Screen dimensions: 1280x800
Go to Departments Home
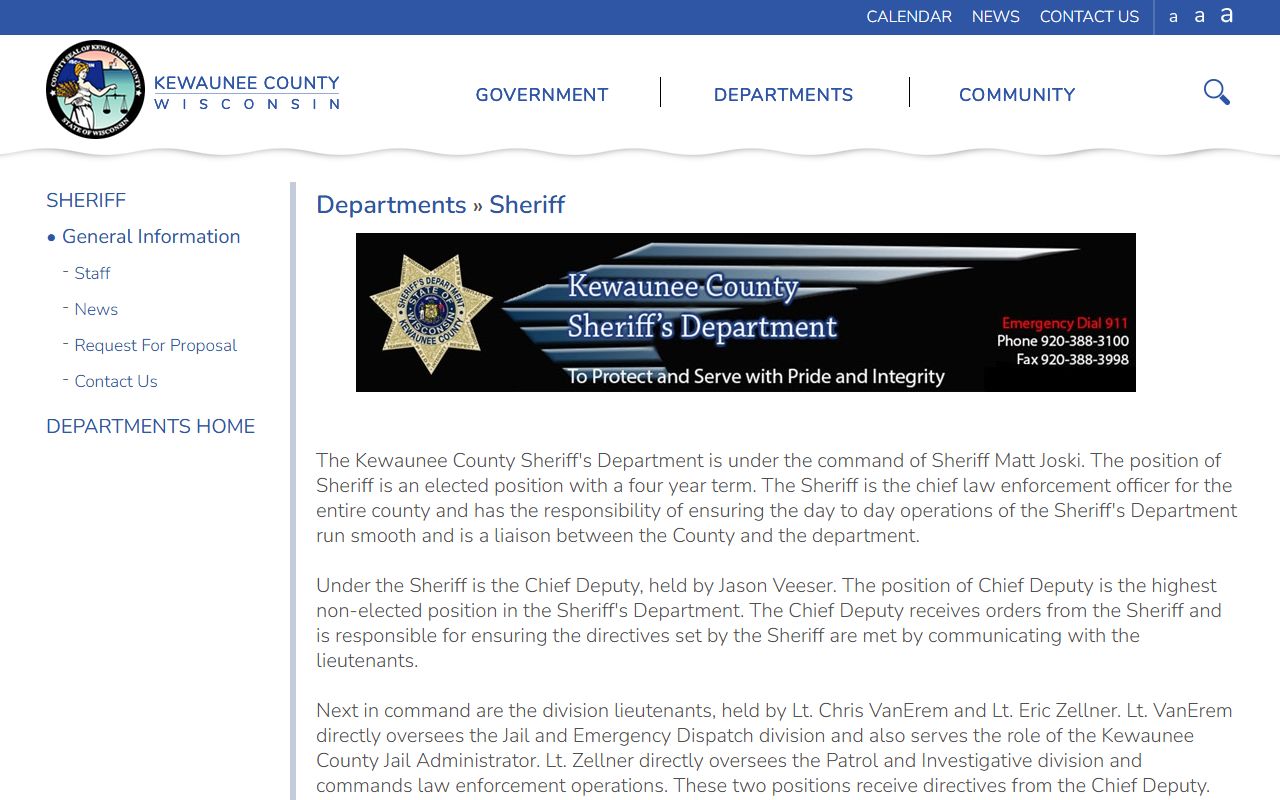[x=151, y=426]
